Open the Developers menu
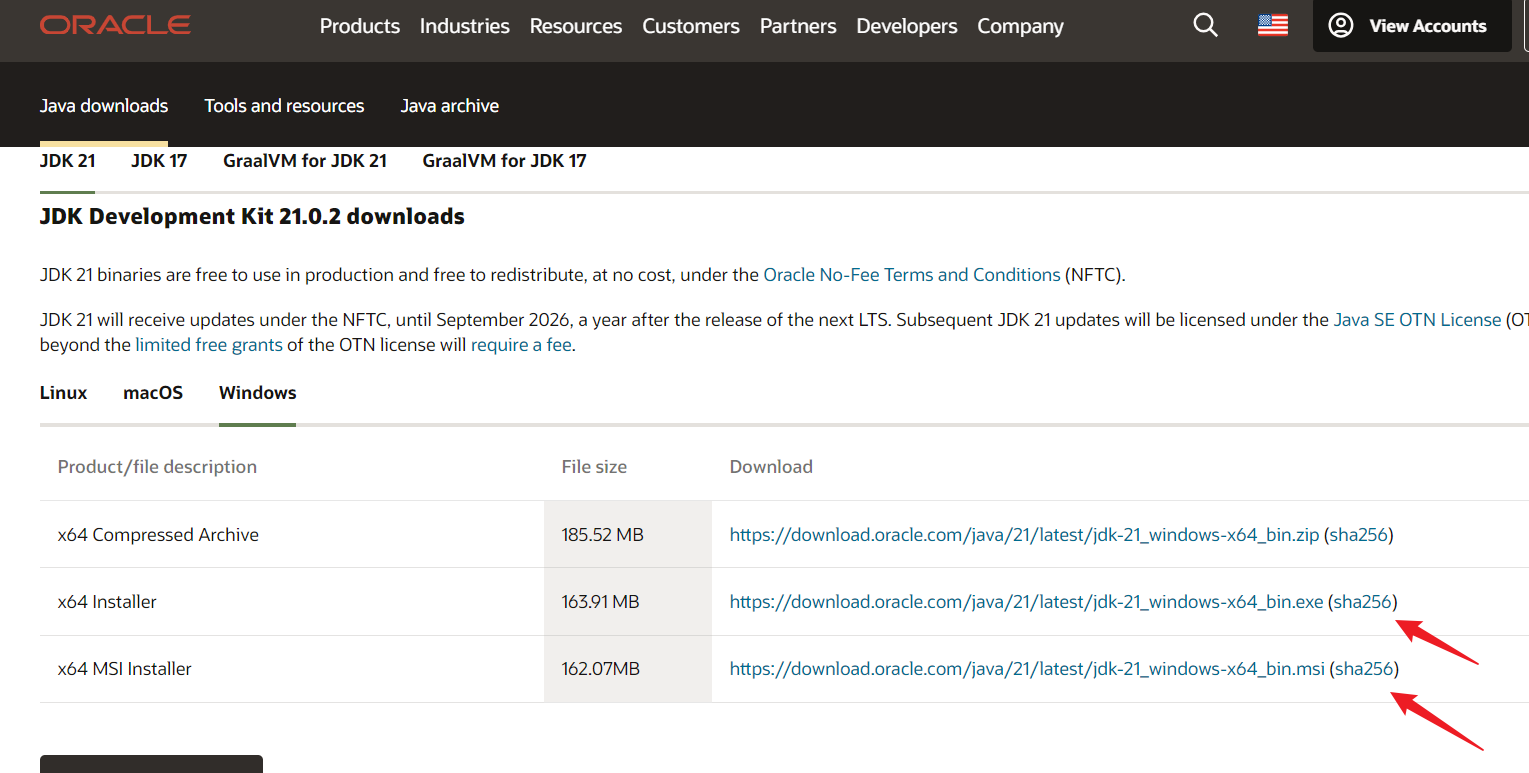 pos(907,26)
